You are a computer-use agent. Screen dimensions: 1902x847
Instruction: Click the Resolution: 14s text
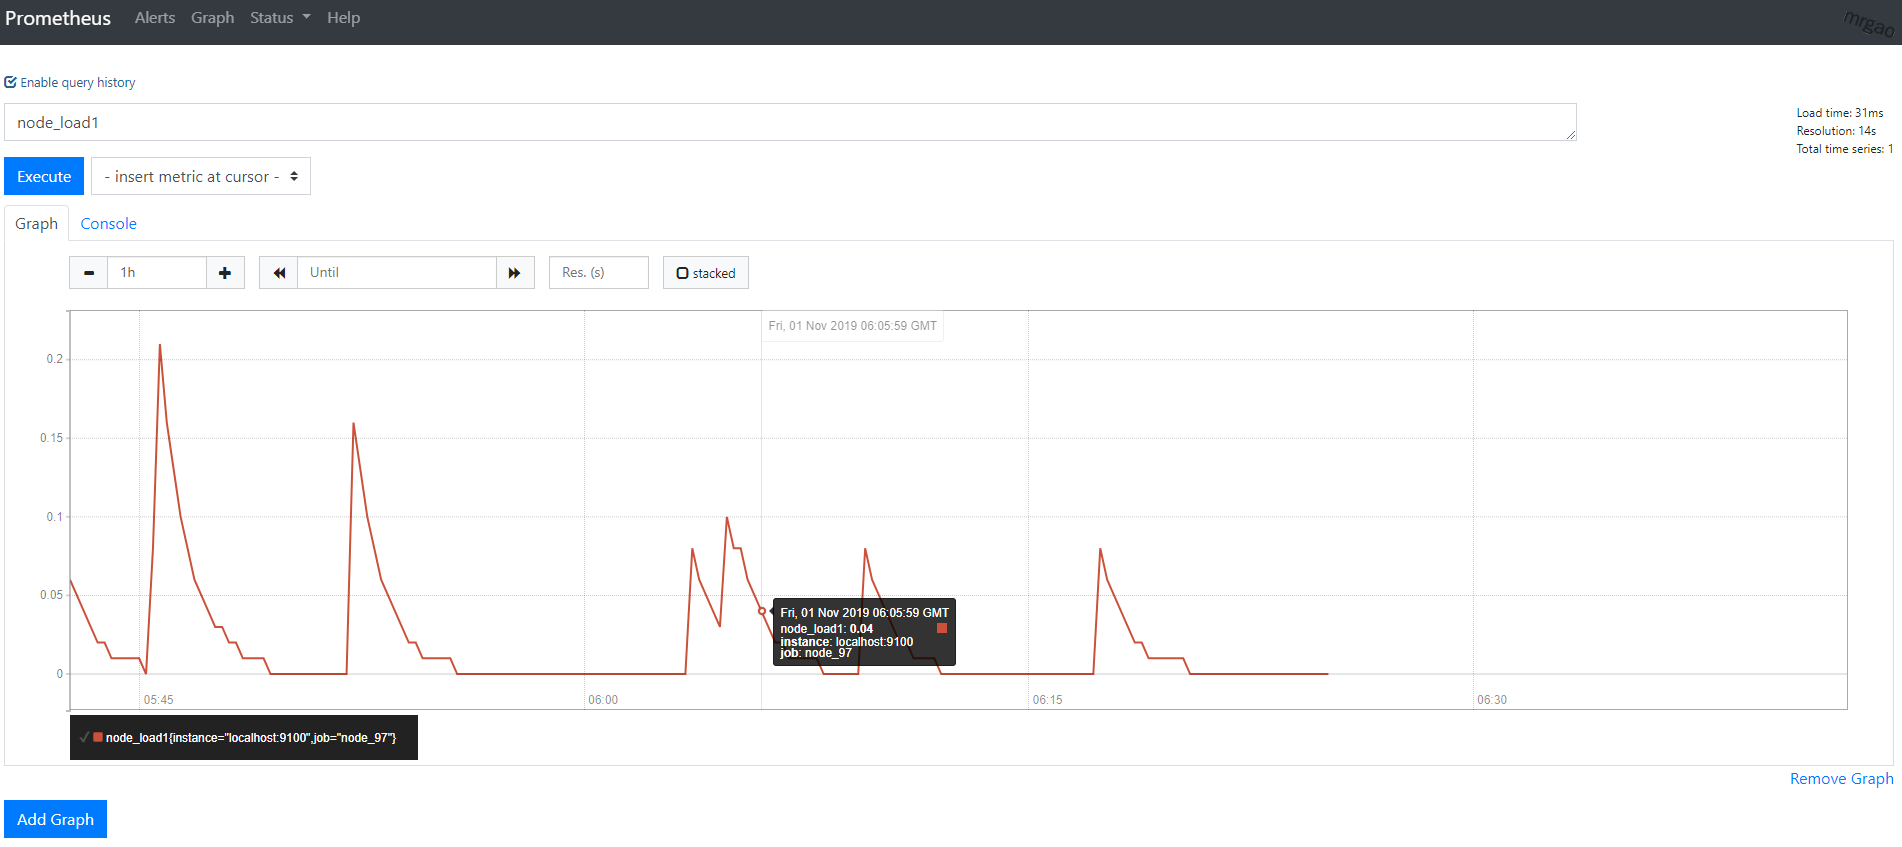click(x=1836, y=131)
